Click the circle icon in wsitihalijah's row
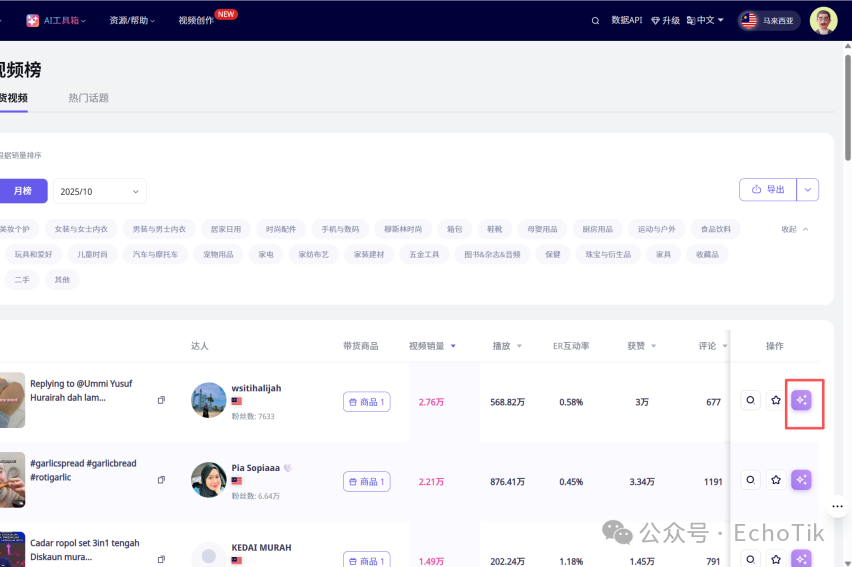 [750, 400]
